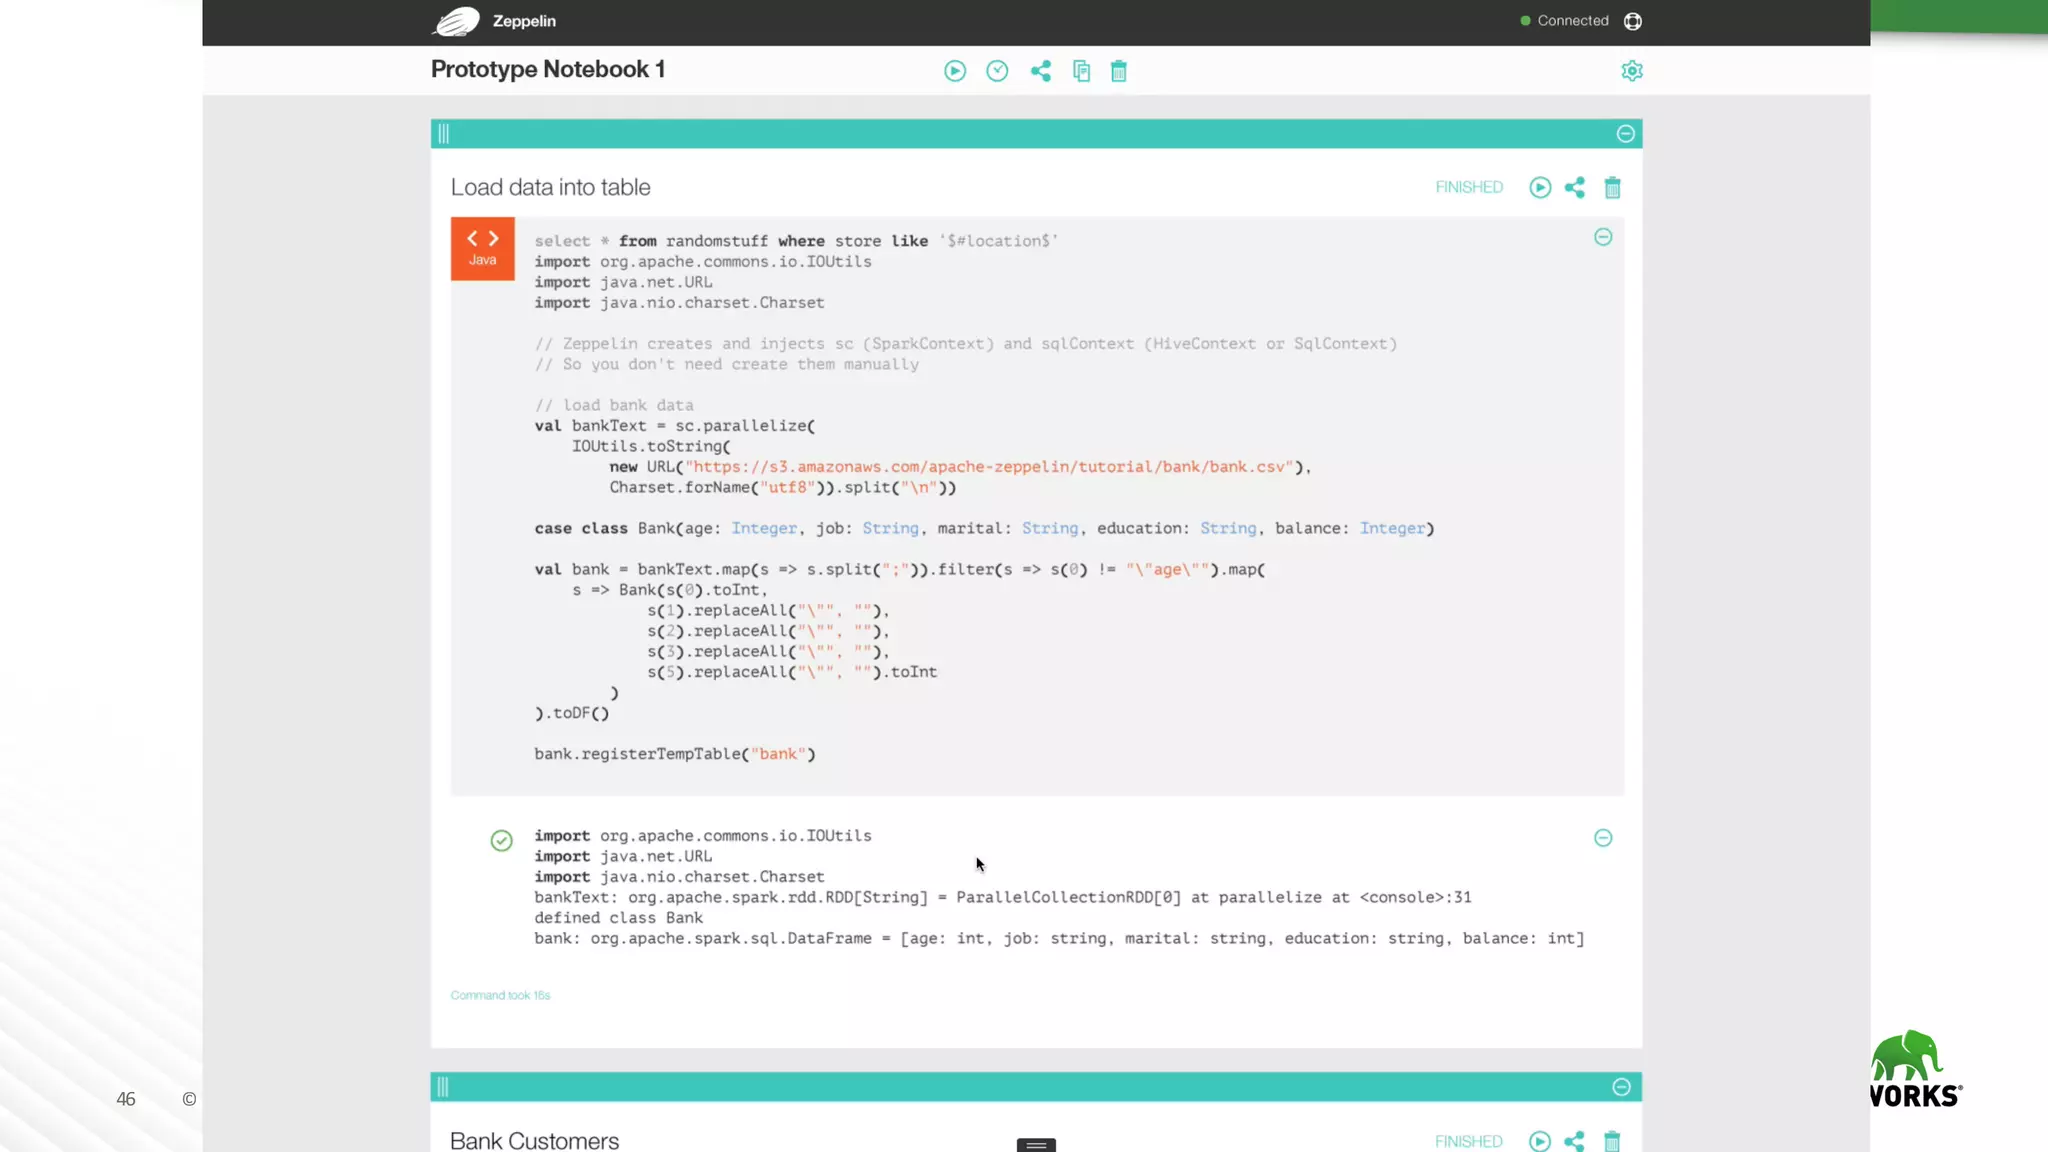Toggle the Java language selector badge

click(482, 248)
